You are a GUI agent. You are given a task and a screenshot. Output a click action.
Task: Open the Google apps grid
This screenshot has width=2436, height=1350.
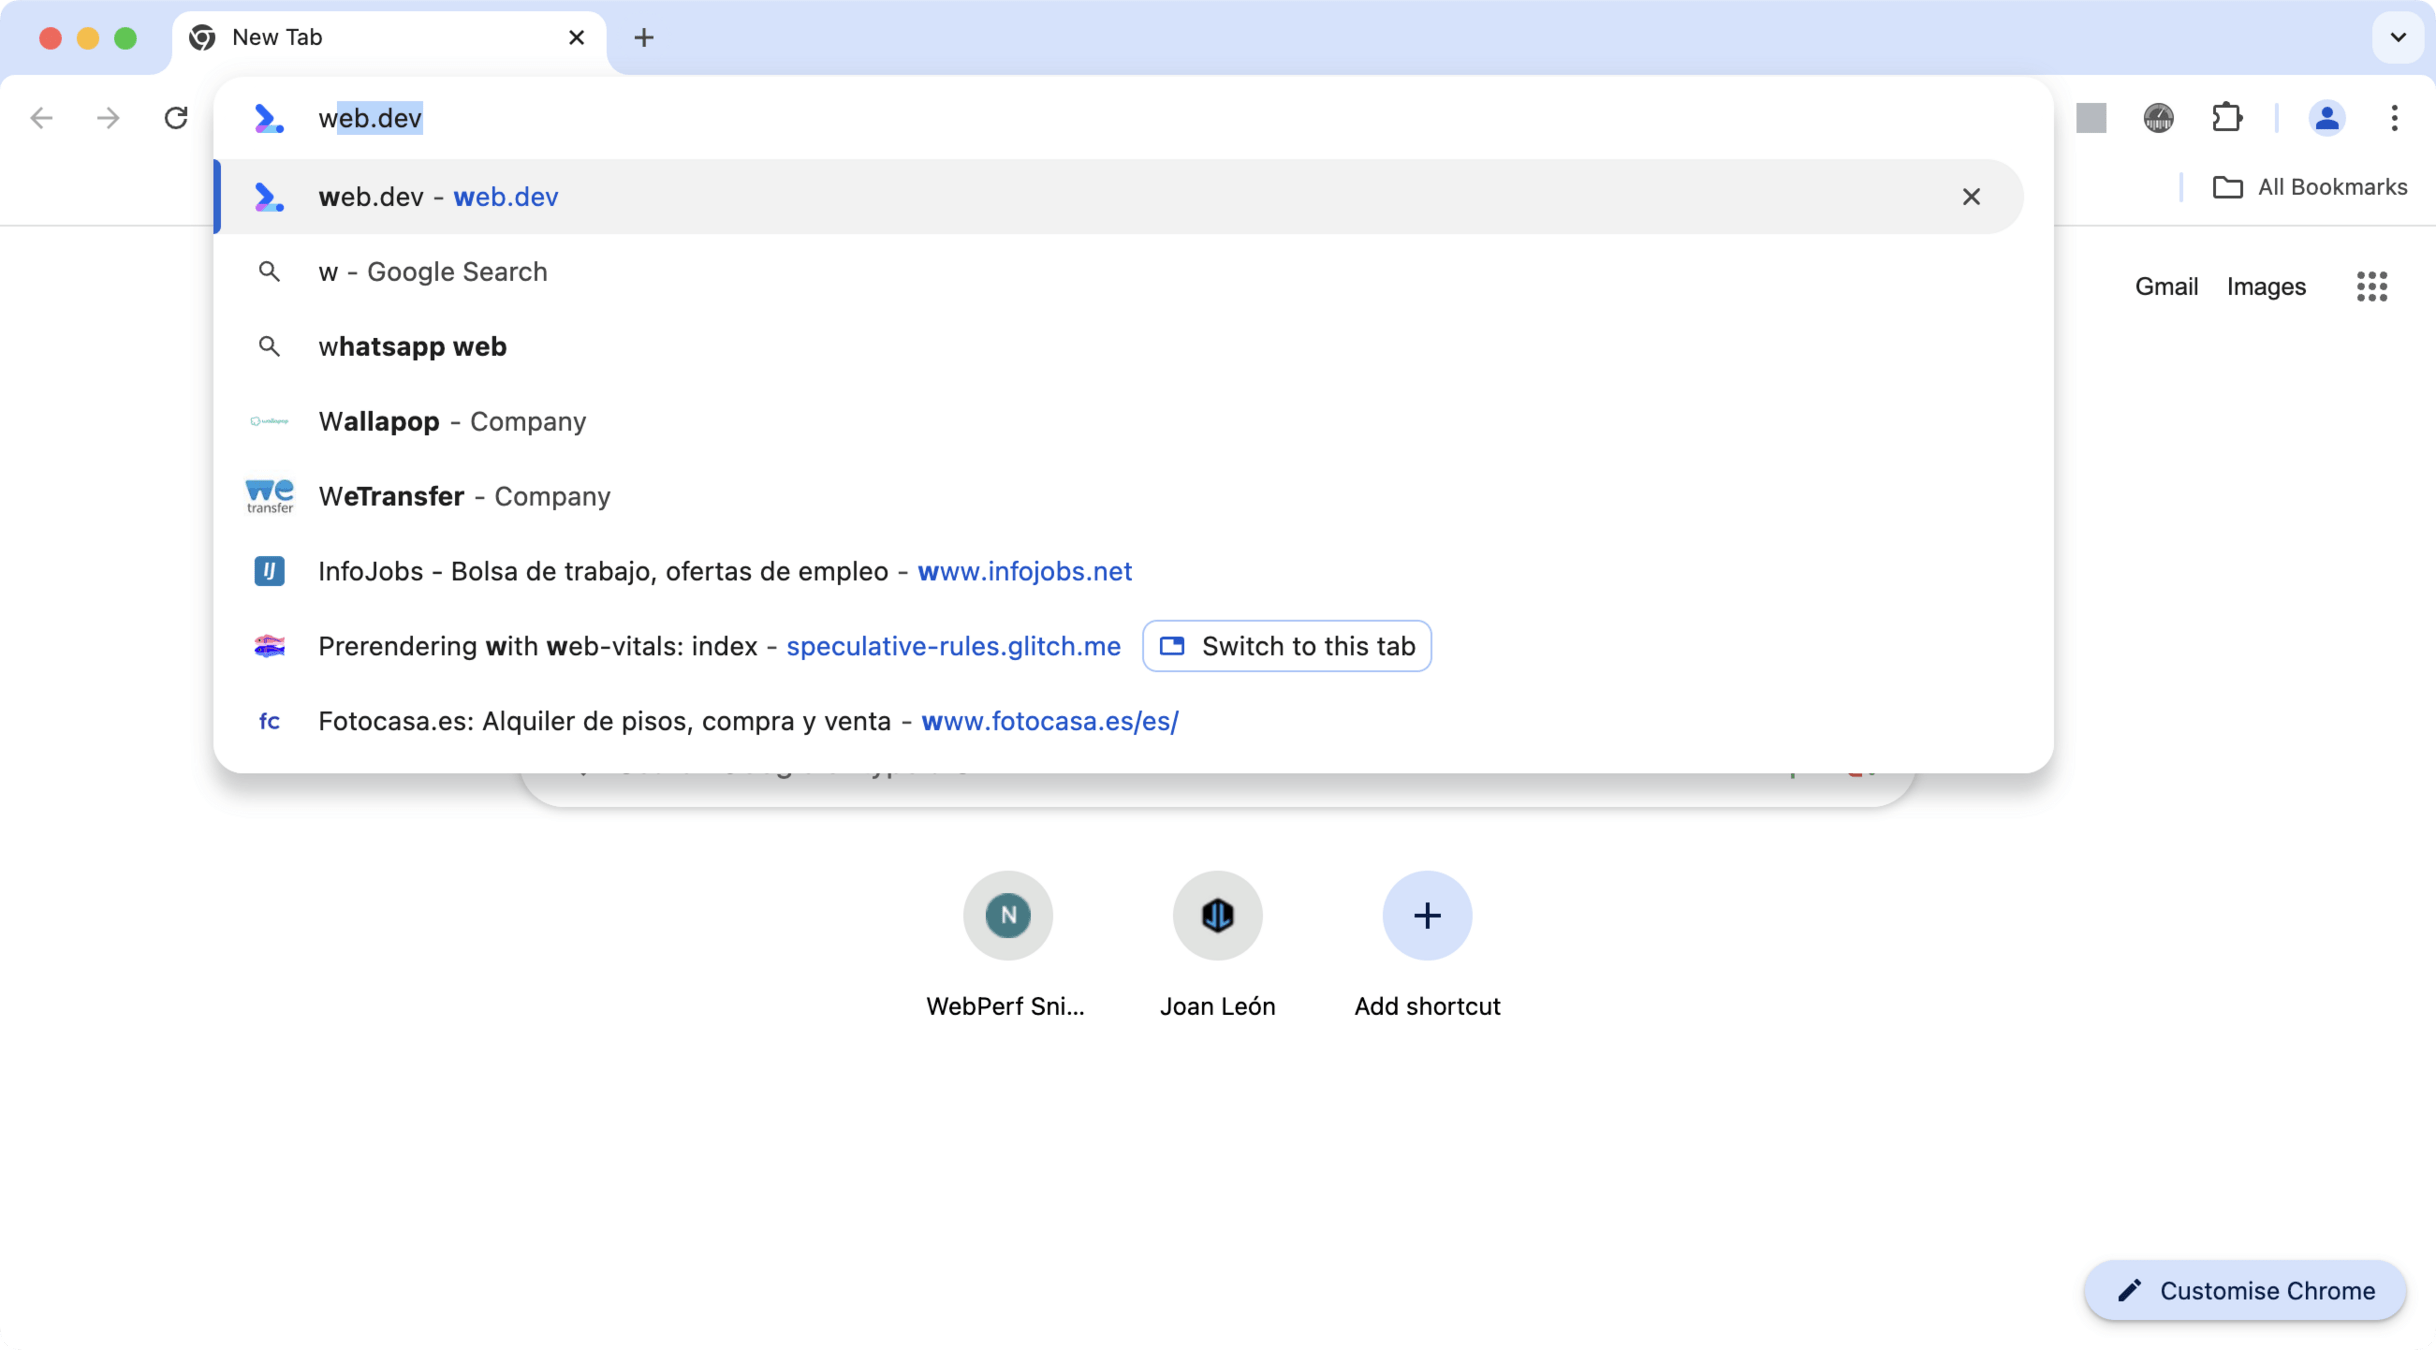click(x=2371, y=287)
